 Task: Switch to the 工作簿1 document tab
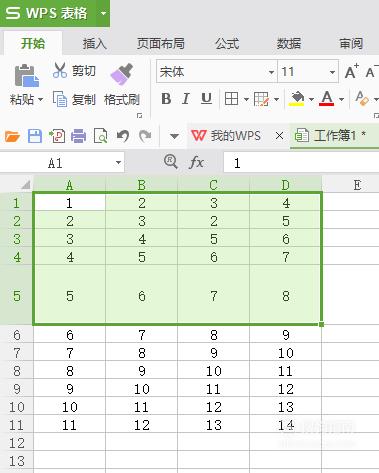point(335,136)
